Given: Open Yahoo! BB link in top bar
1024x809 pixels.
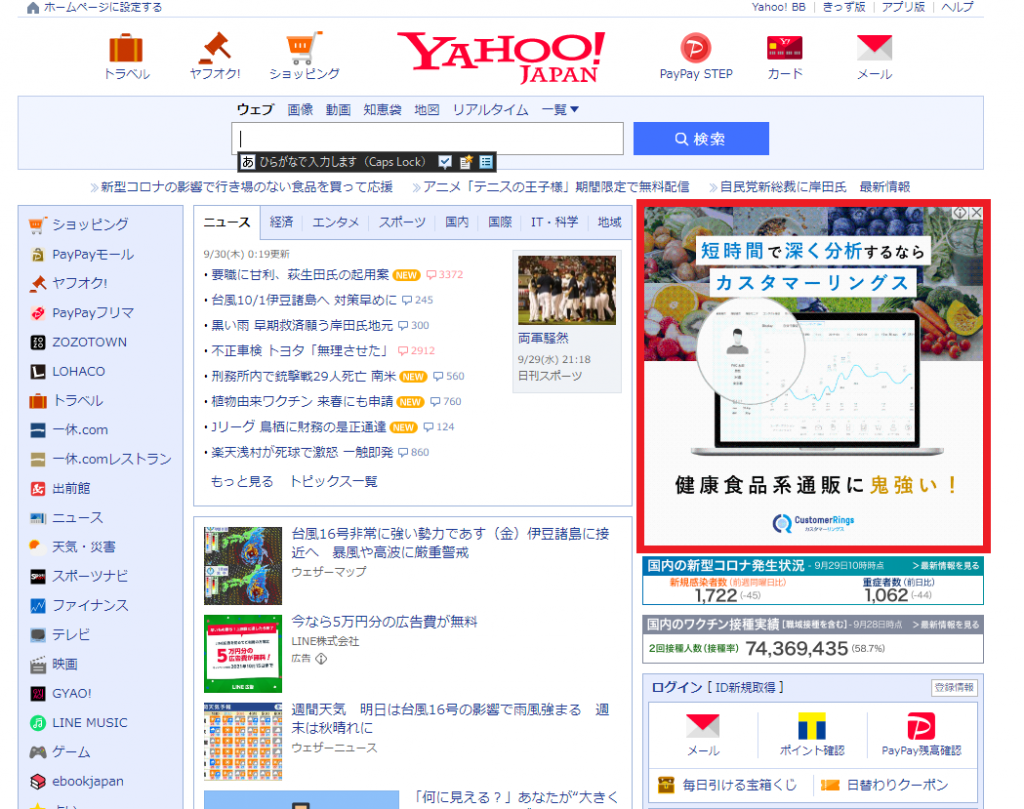Looking at the screenshot, I should coord(778,7).
